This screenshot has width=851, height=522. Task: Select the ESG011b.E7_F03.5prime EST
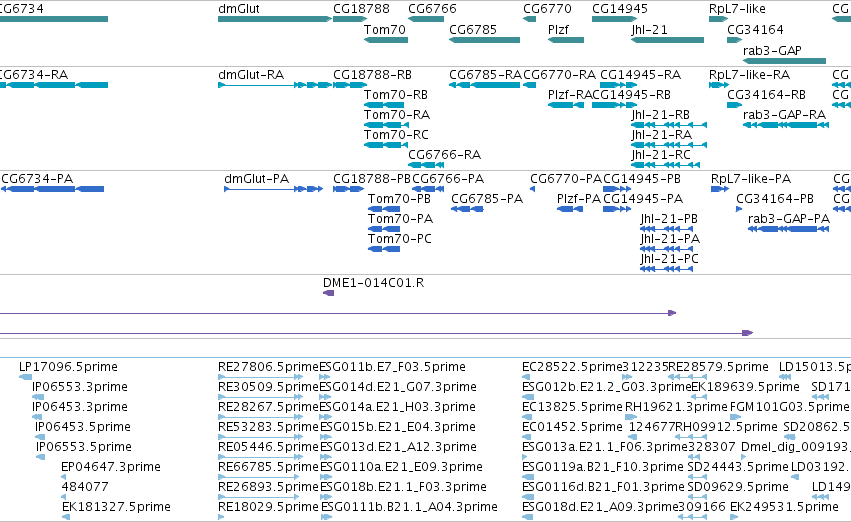coord(325,377)
